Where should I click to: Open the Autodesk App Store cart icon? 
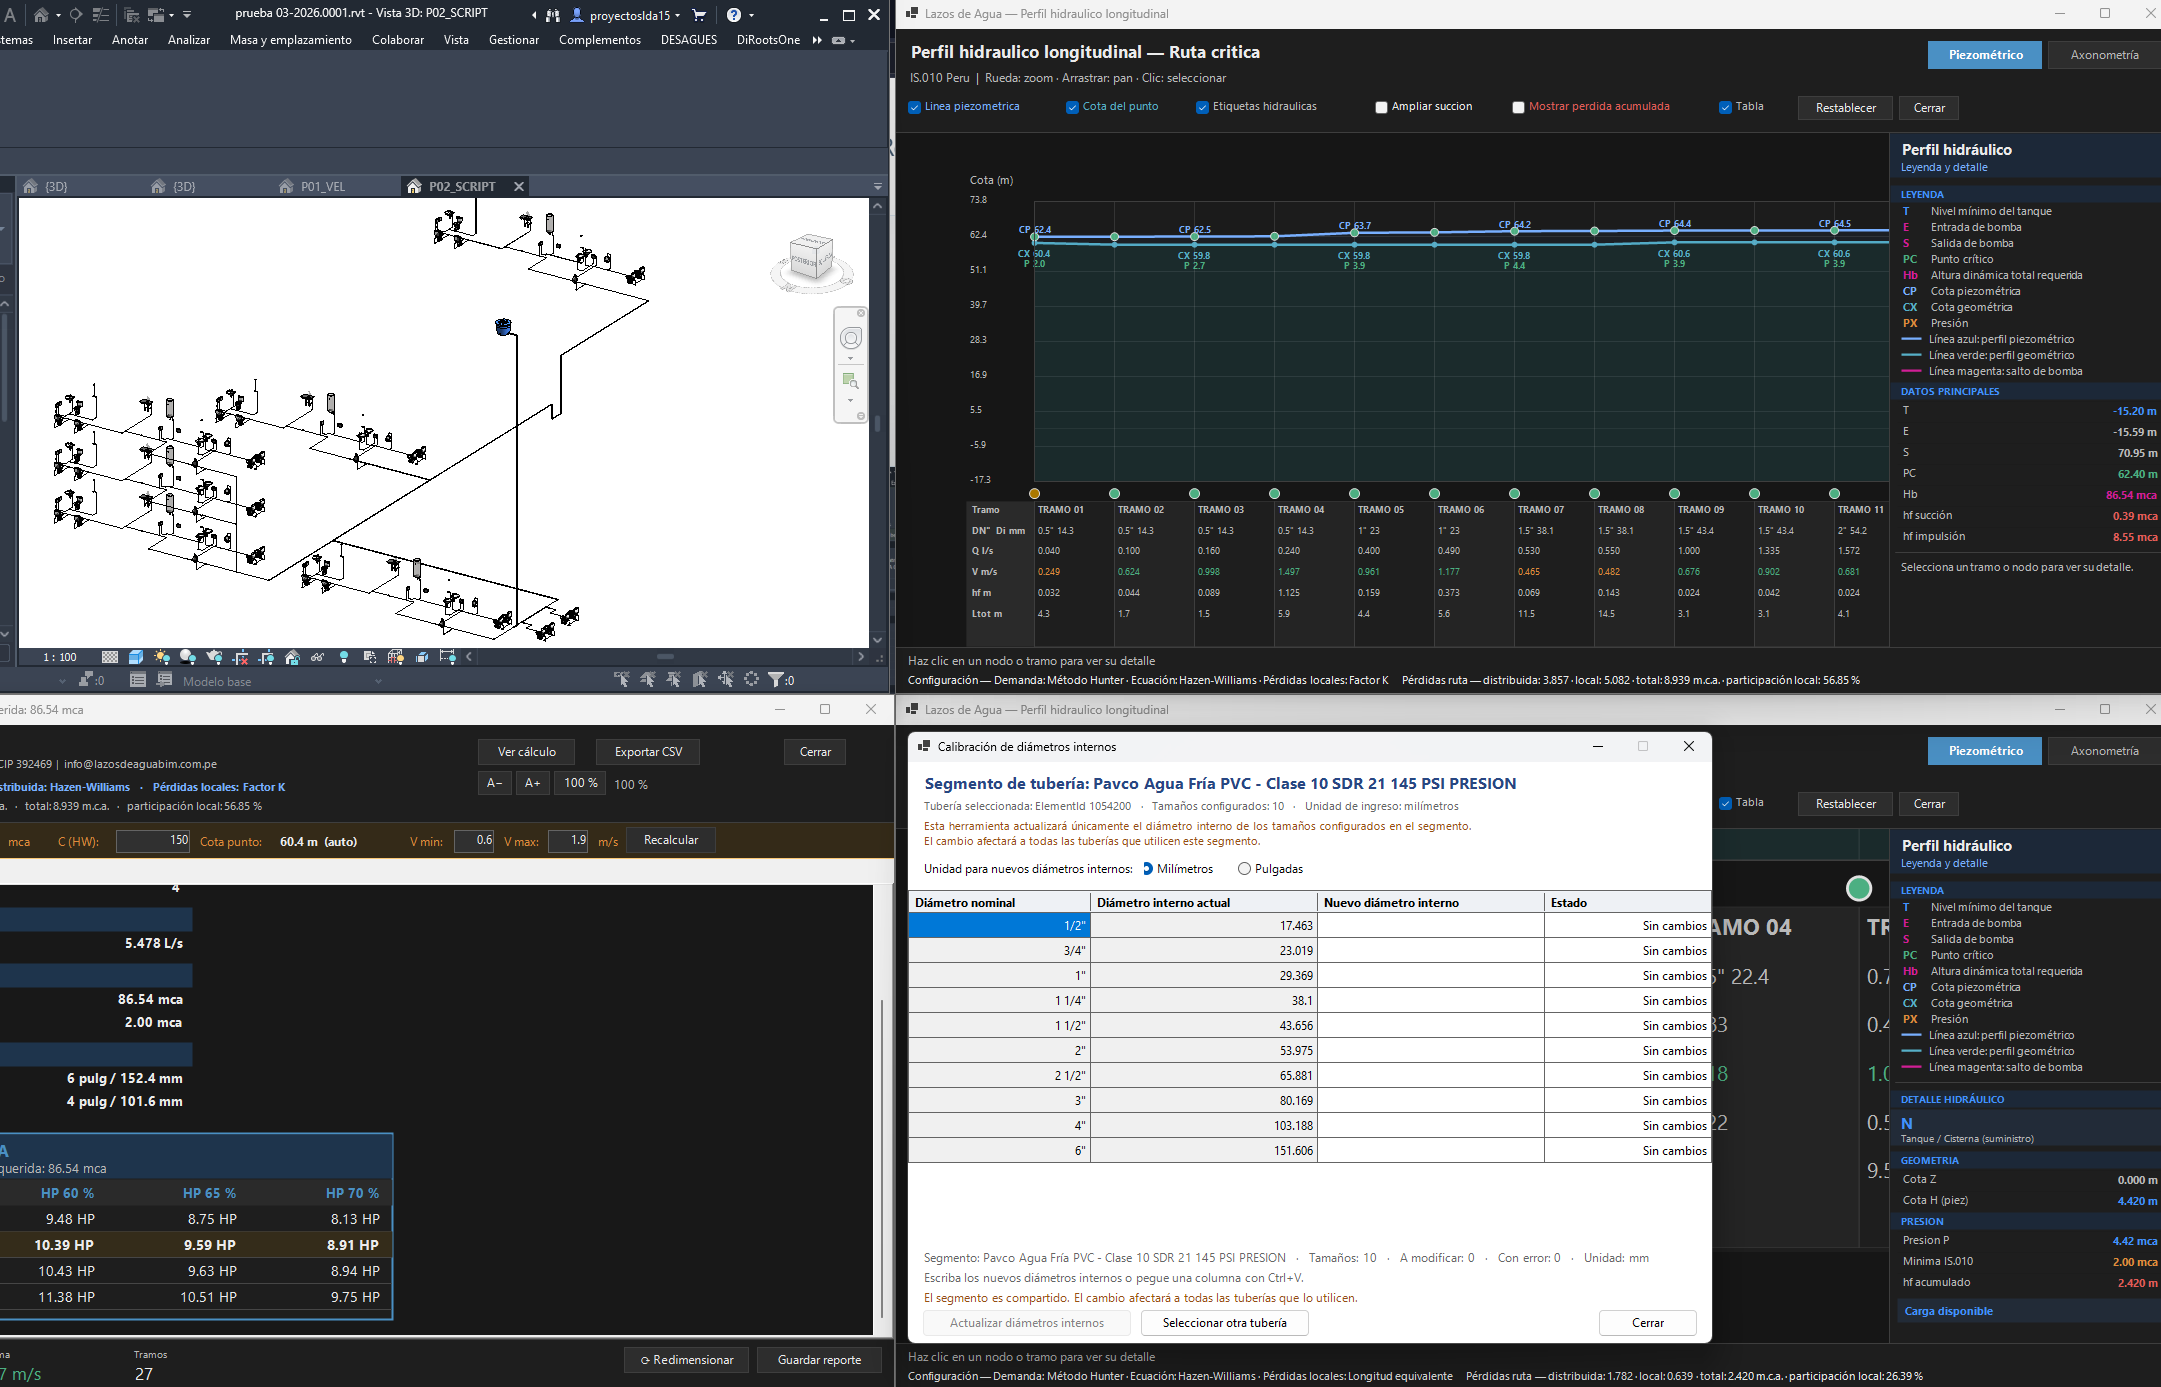(x=699, y=15)
